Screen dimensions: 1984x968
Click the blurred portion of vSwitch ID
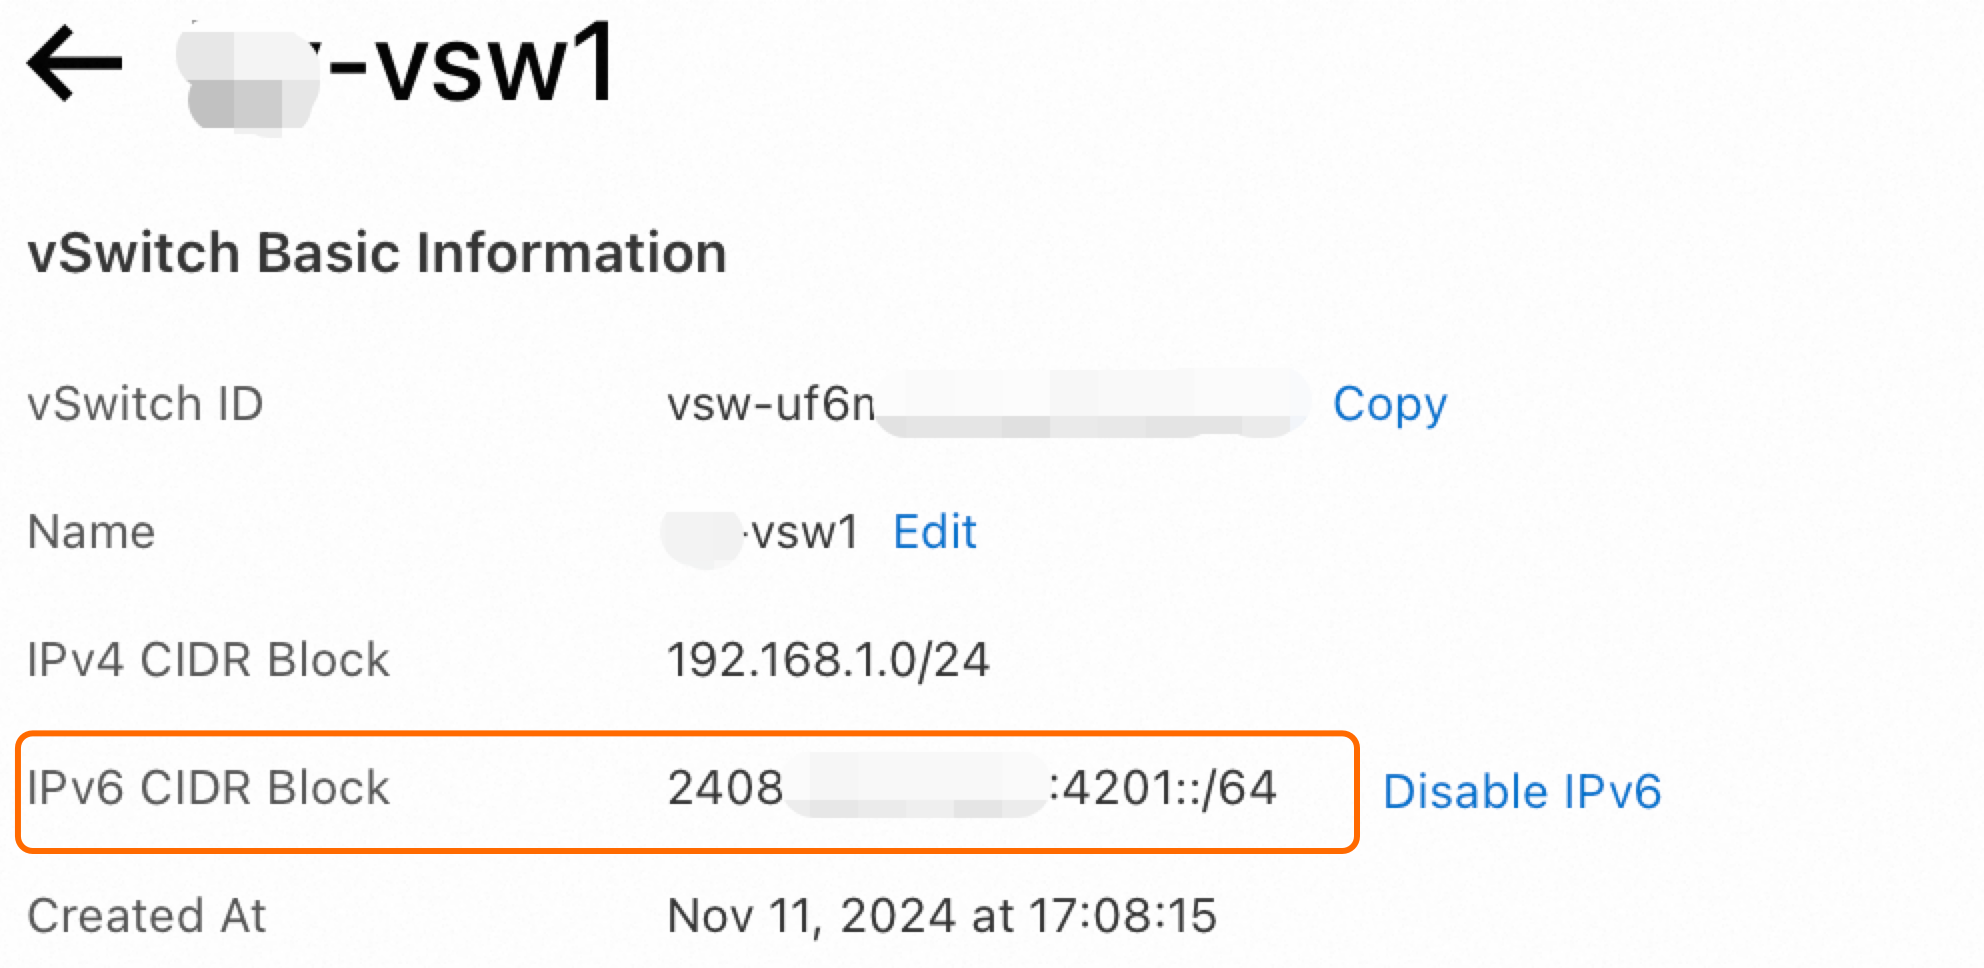coord(1090,405)
